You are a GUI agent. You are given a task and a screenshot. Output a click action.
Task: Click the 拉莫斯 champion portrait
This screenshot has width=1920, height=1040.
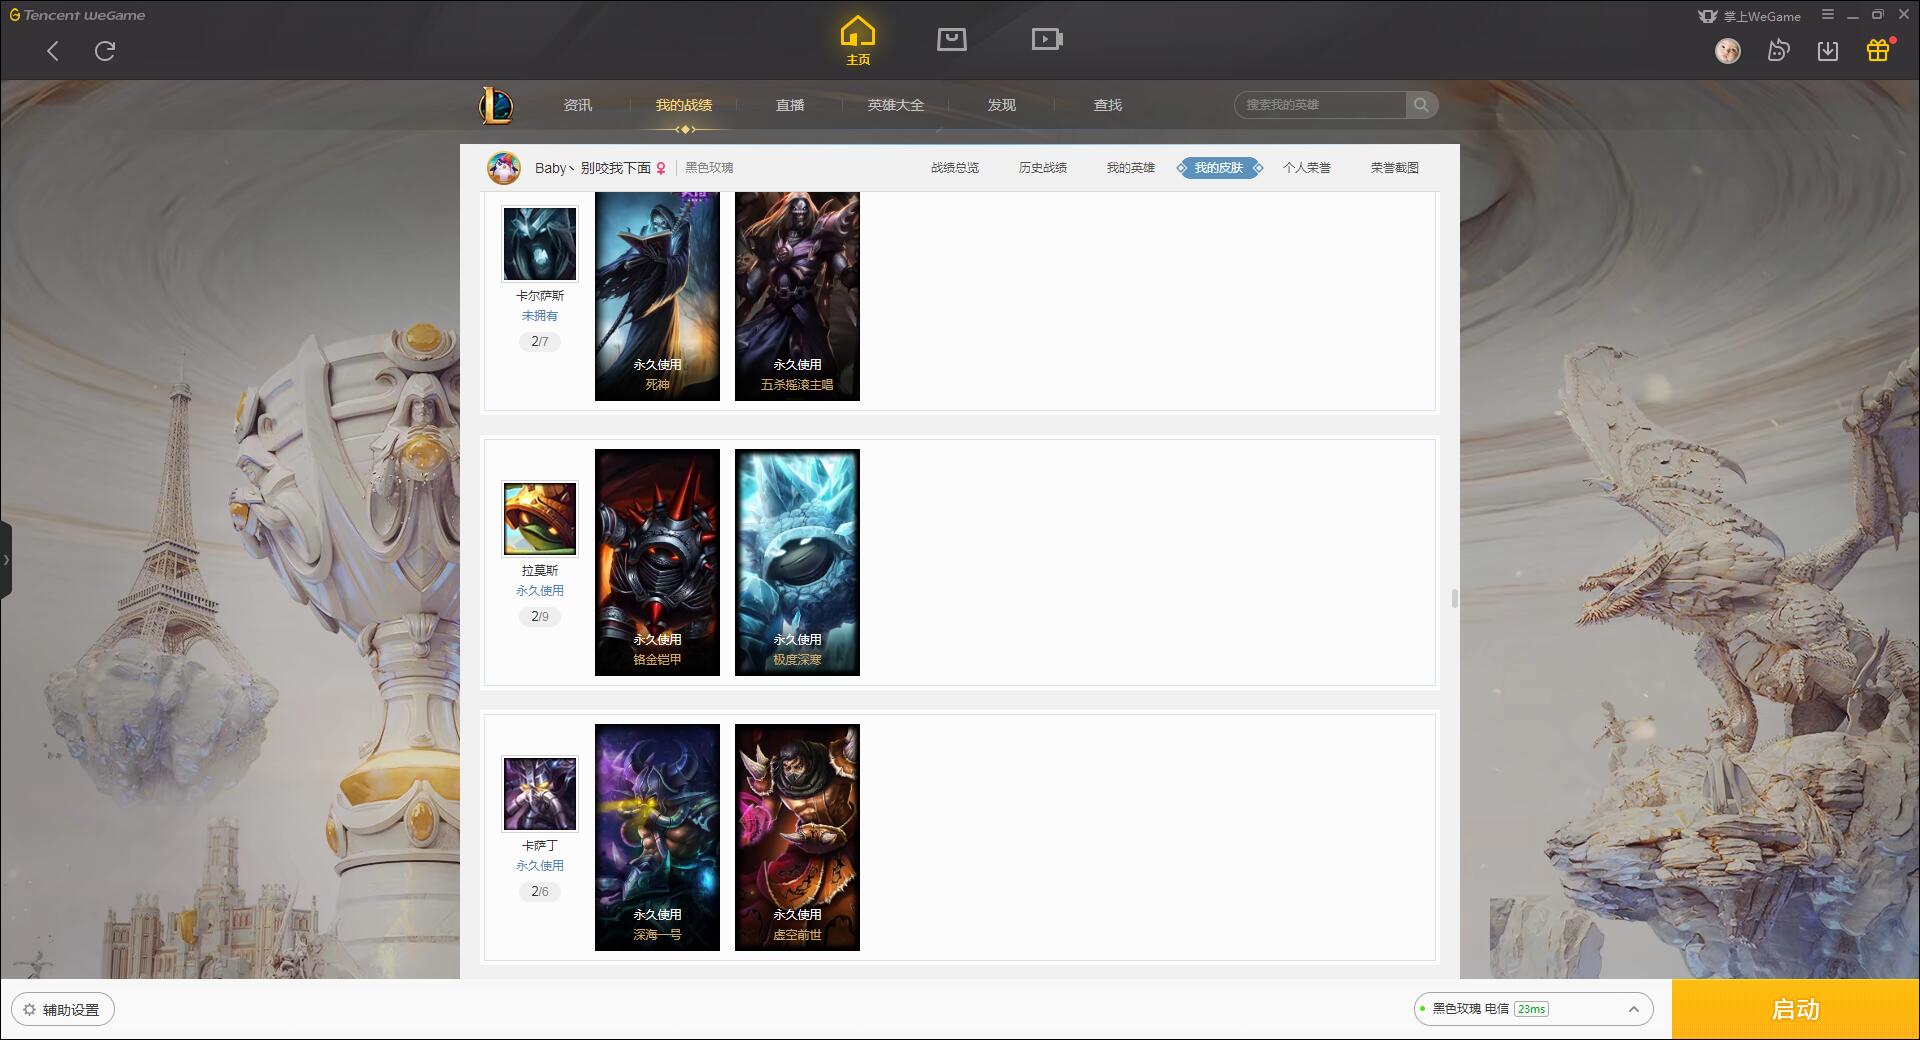coord(540,519)
